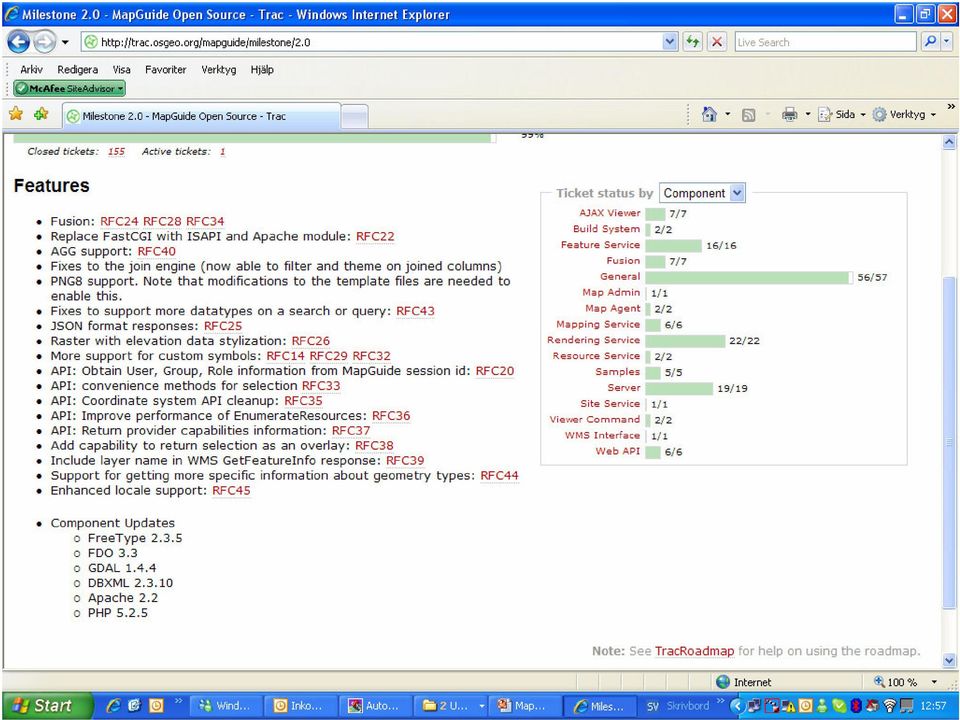Open the RFC22 link

[x=375, y=236]
